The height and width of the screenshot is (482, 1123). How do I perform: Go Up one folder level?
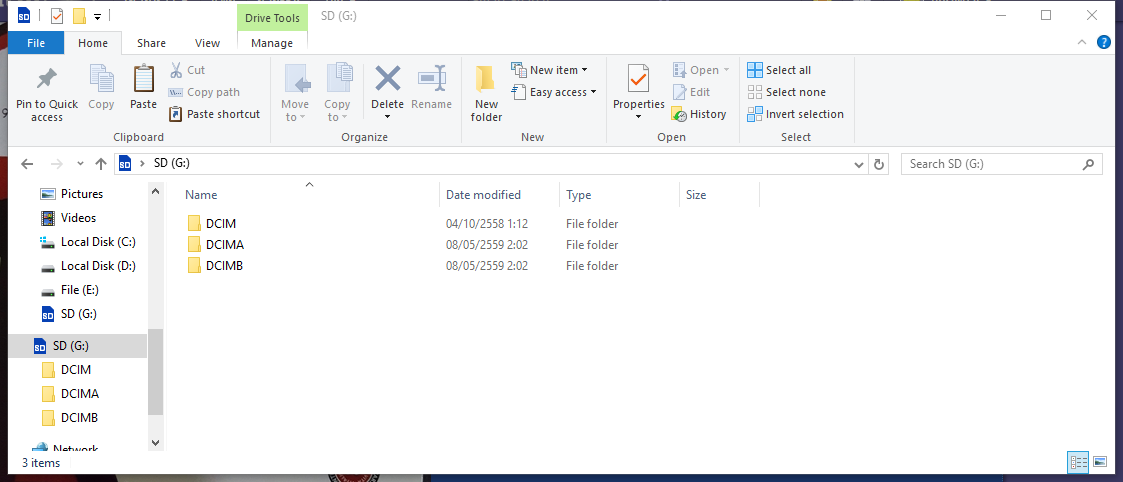tap(101, 164)
